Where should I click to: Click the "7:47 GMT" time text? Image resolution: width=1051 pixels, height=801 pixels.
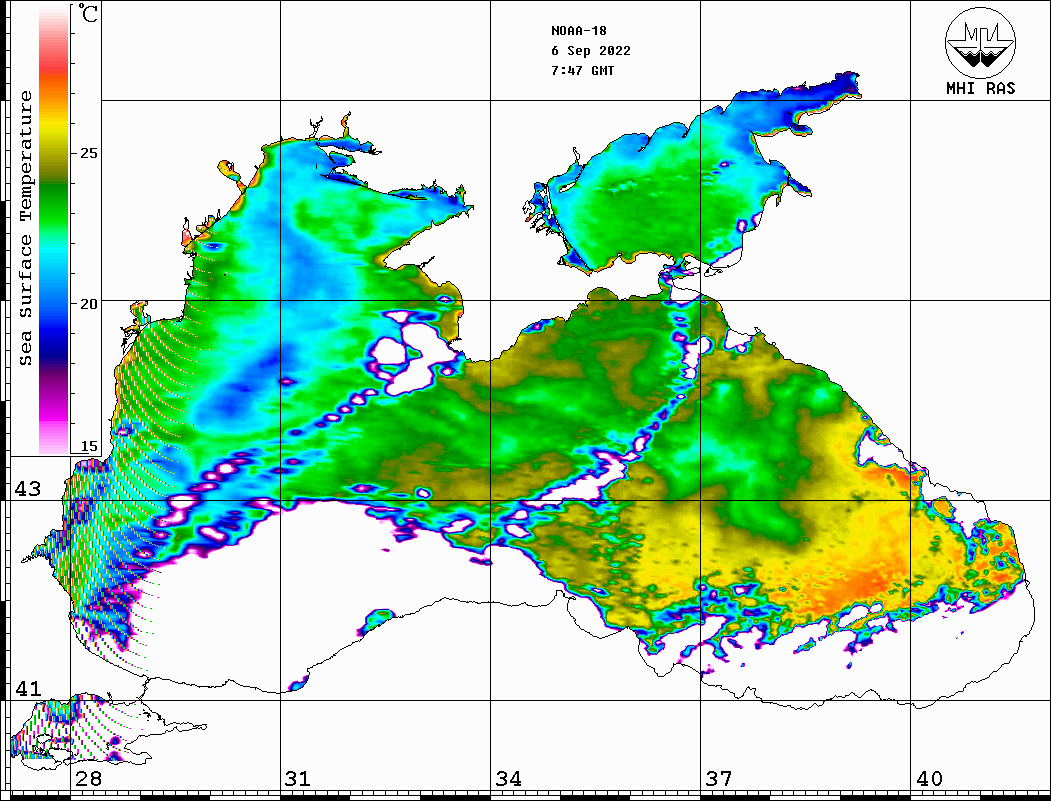point(582,70)
